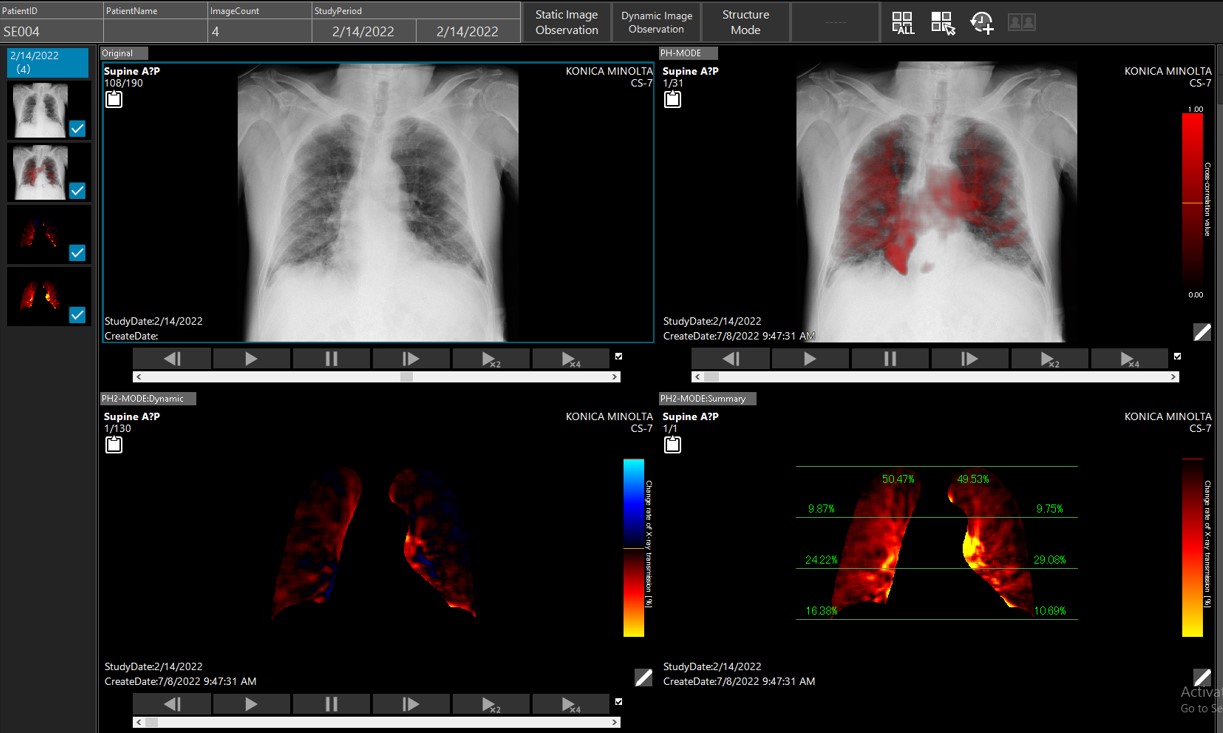Pause playback in the PH-MODE panel
The image size is (1223, 733).
(890, 358)
